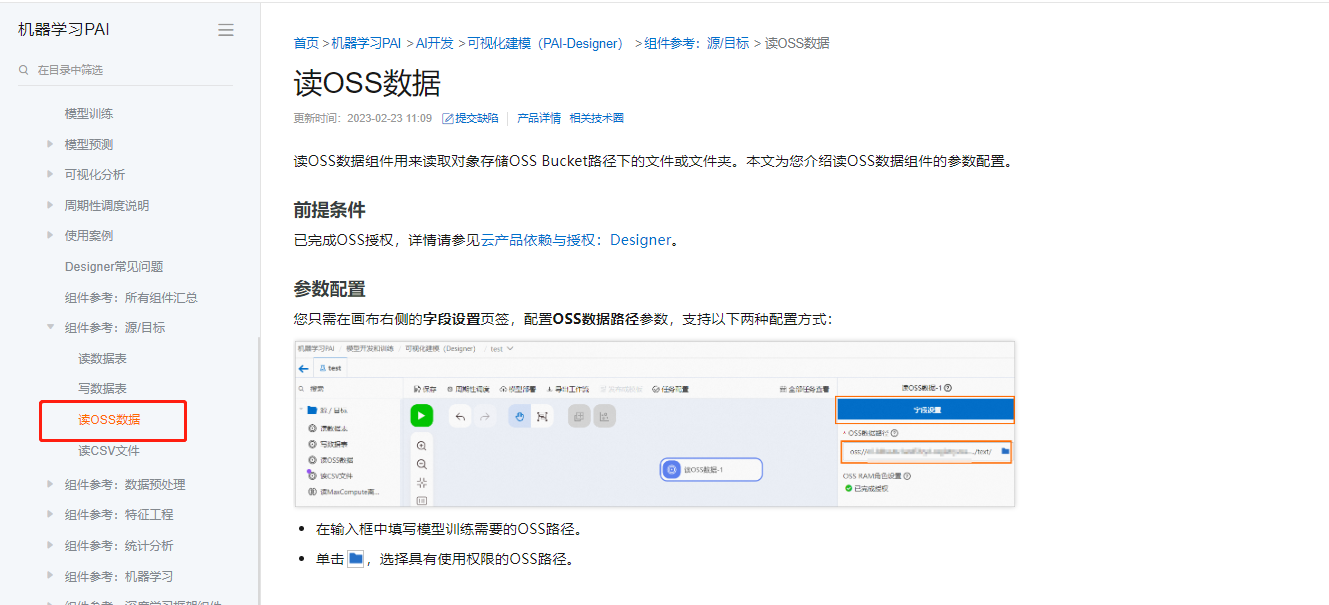Click the 参数配置 section heading

[329, 289]
